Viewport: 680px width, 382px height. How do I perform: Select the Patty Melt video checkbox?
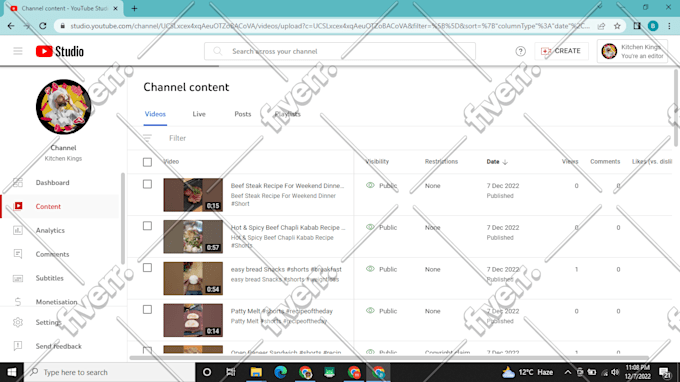(147, 310)
